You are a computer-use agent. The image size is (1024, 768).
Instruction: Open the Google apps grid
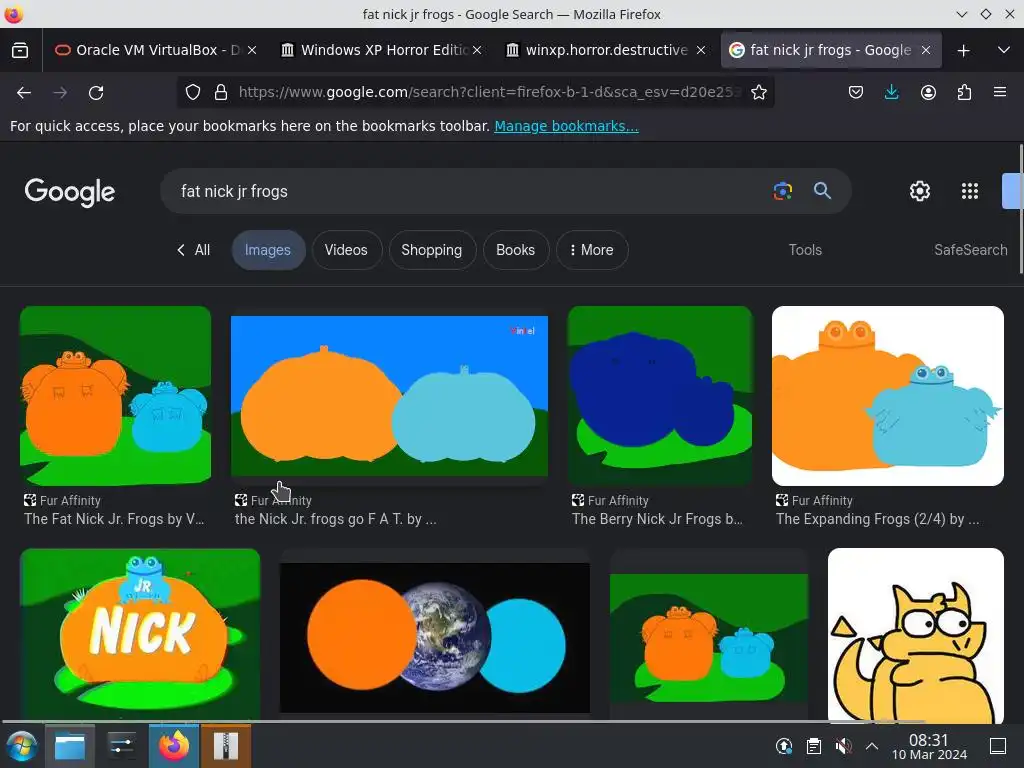pyautogui.click(x=970, y=191)
